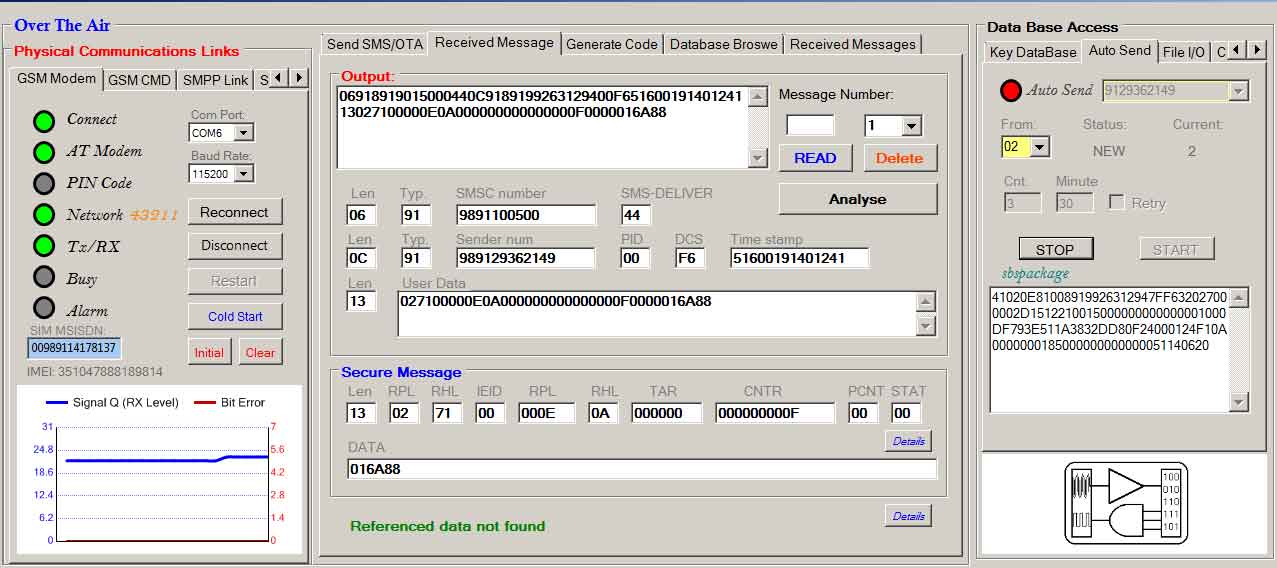Click the DCS field showing F6
The width and height of the screenshot is (1277, 568).
(x=689, y=258)
